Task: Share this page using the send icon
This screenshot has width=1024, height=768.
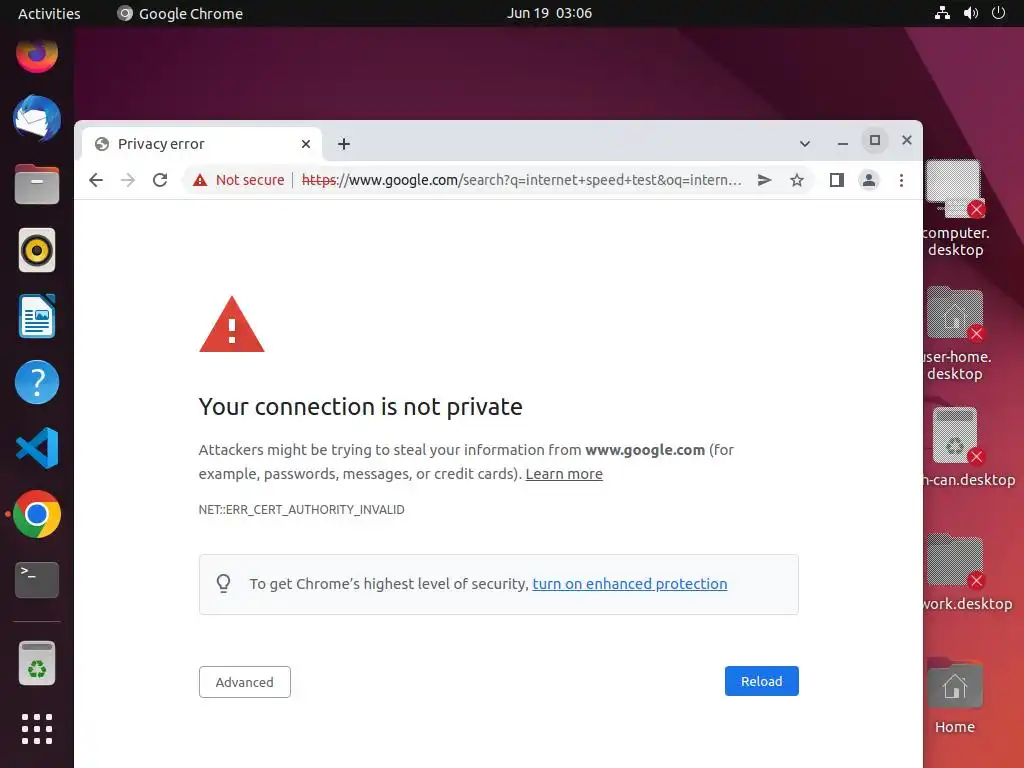Action: [764, 180]
